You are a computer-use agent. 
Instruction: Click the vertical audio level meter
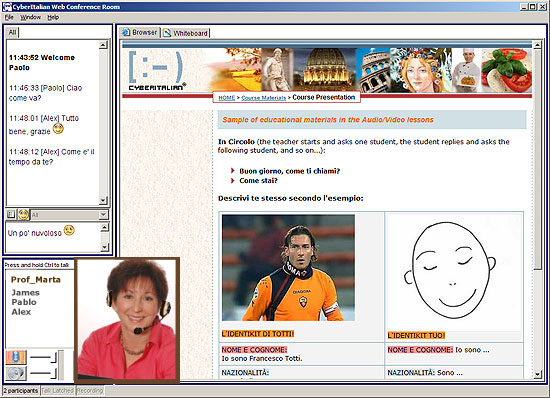[61, 365]
